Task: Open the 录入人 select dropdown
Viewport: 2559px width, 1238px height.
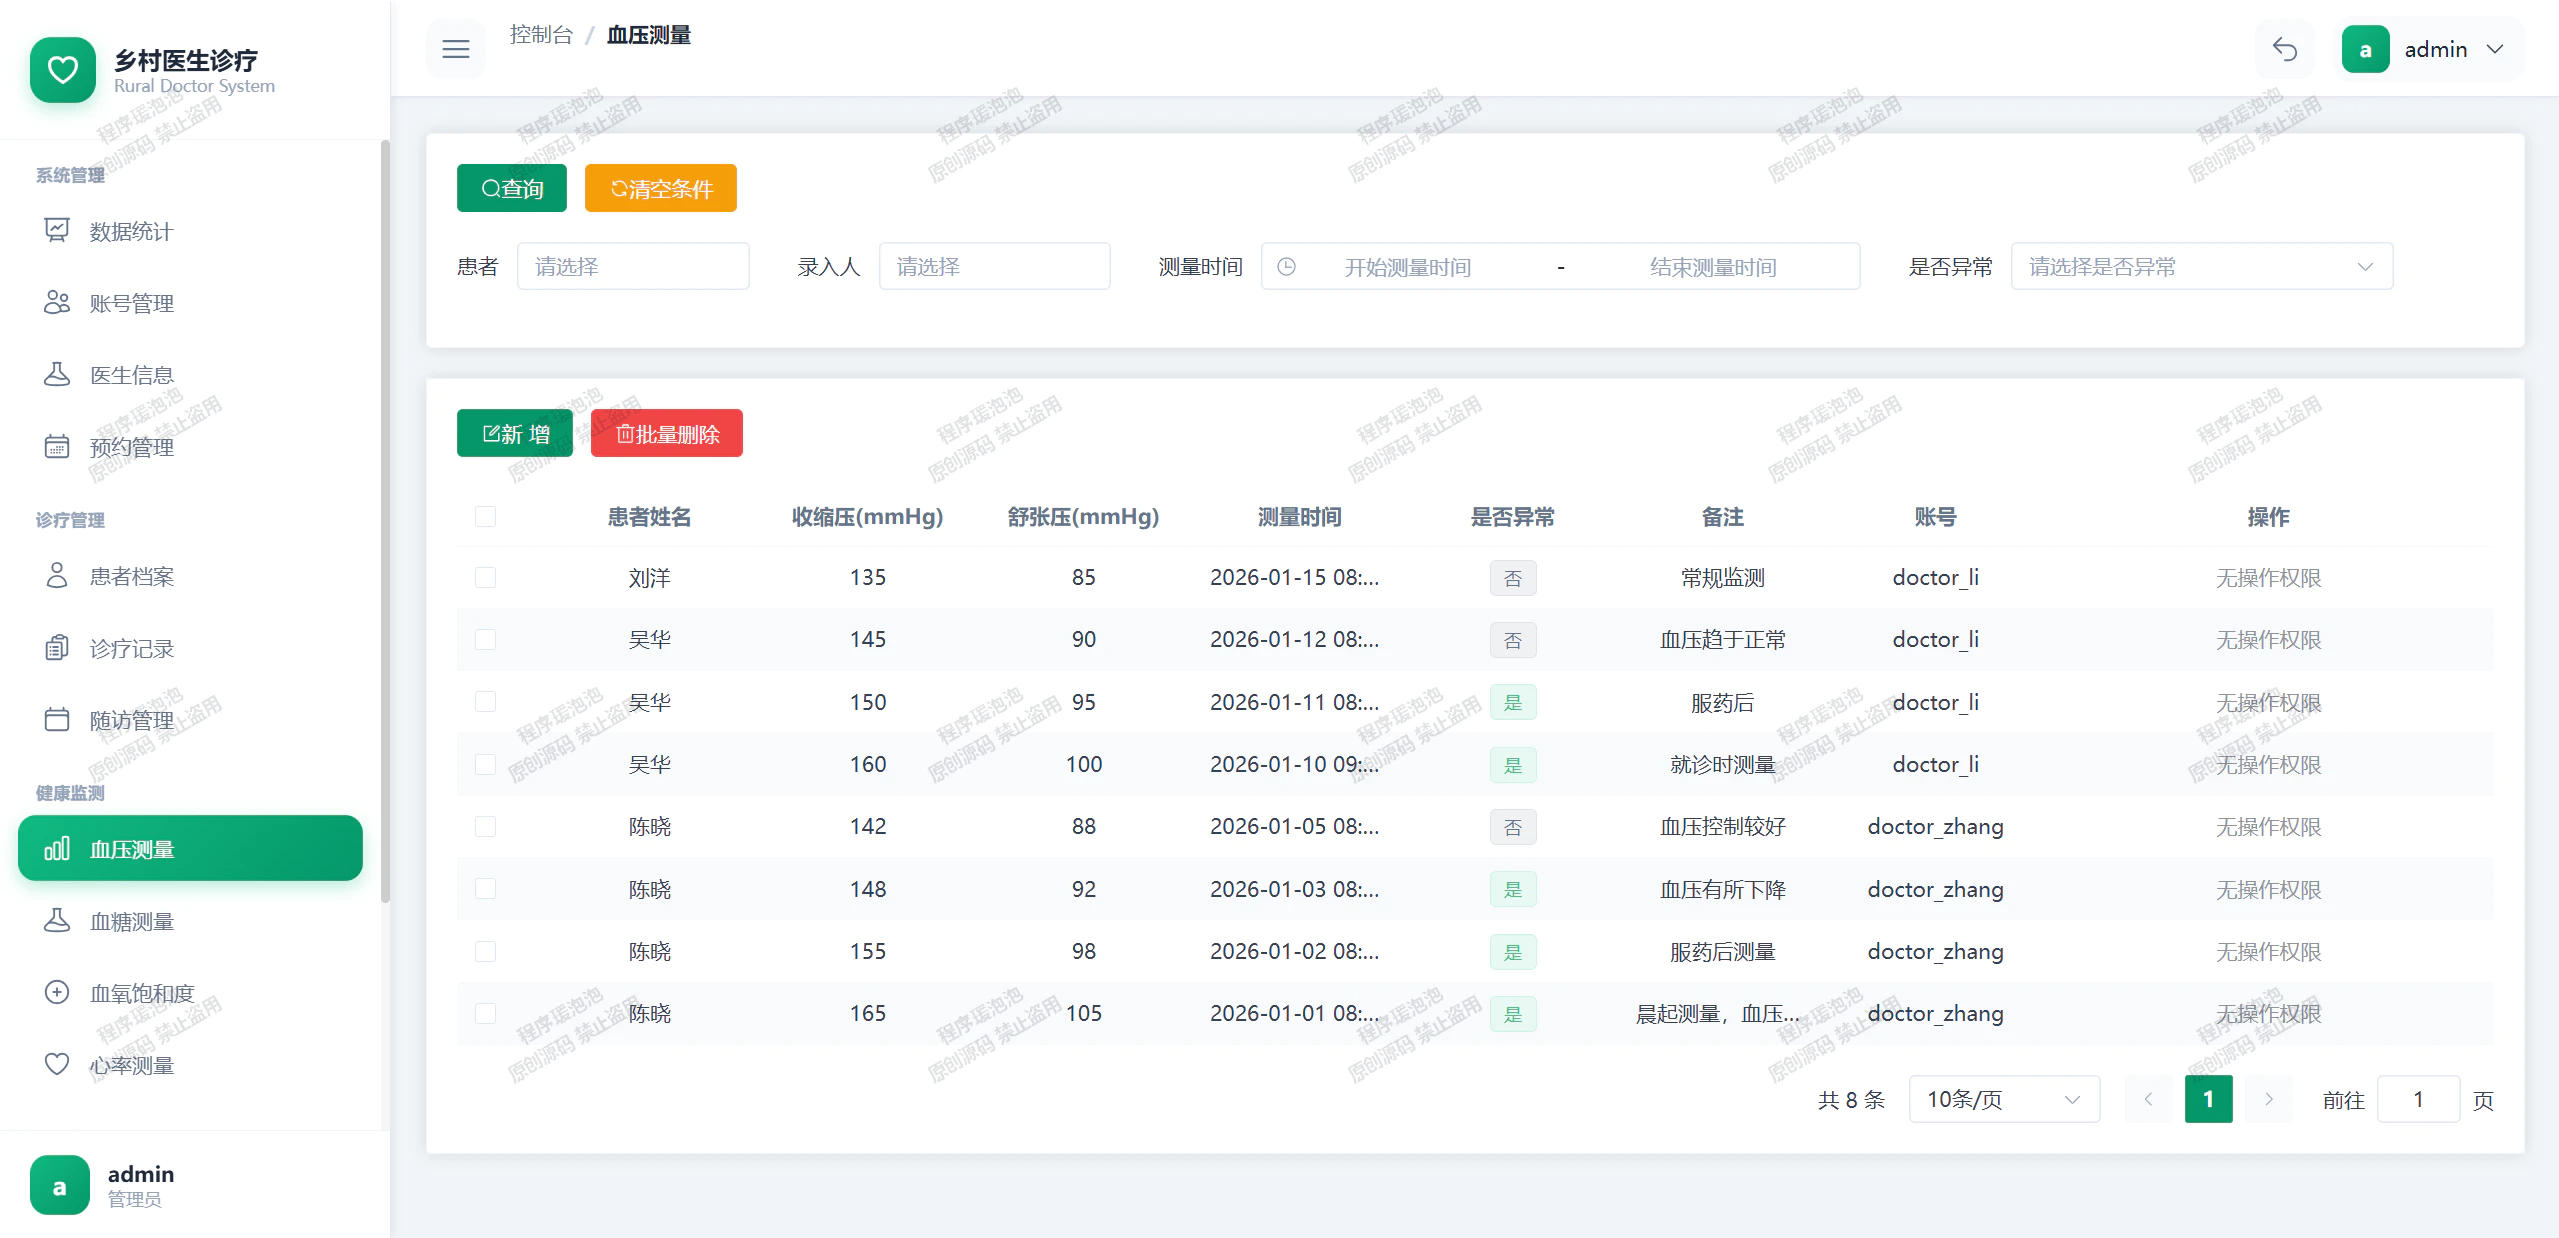Action: [995, 267]
